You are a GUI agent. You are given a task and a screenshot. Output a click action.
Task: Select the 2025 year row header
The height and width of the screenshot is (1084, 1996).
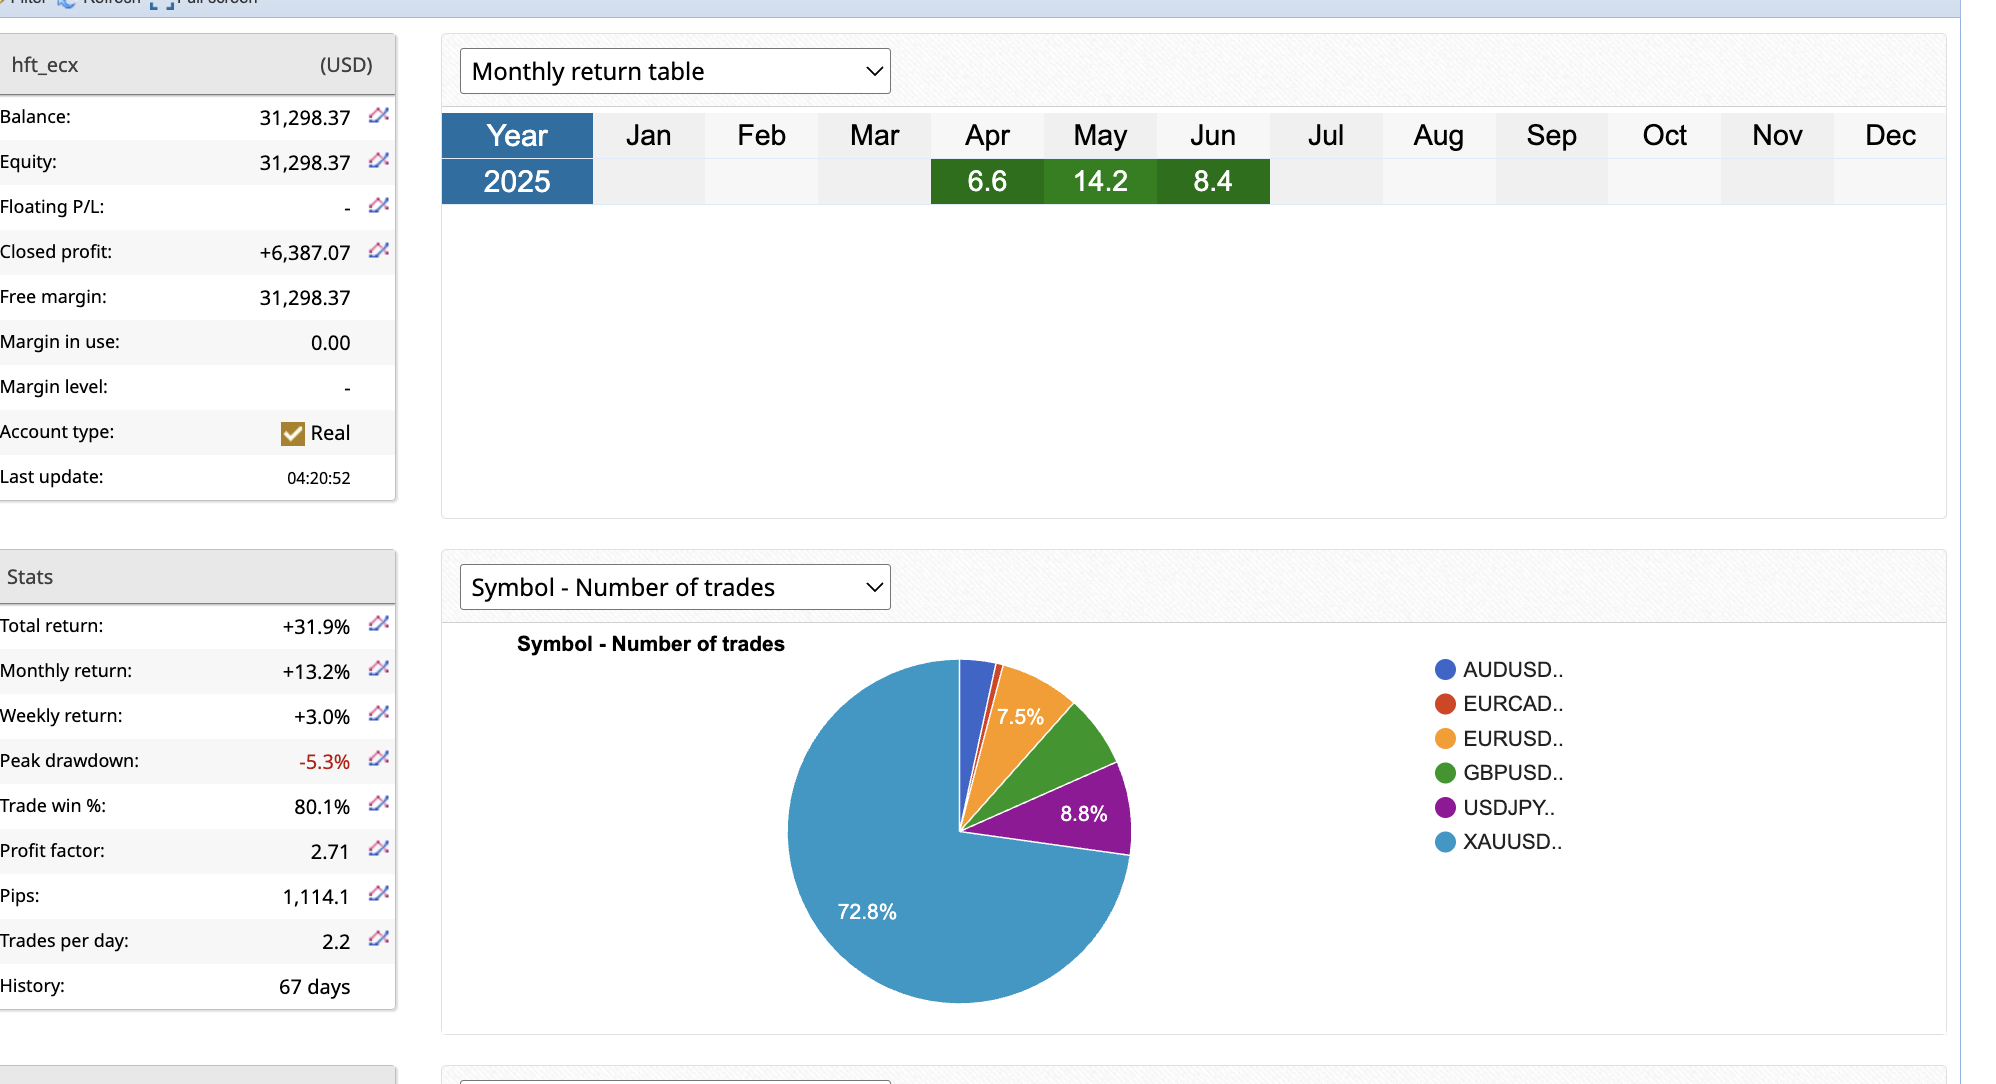coord(517,181)
